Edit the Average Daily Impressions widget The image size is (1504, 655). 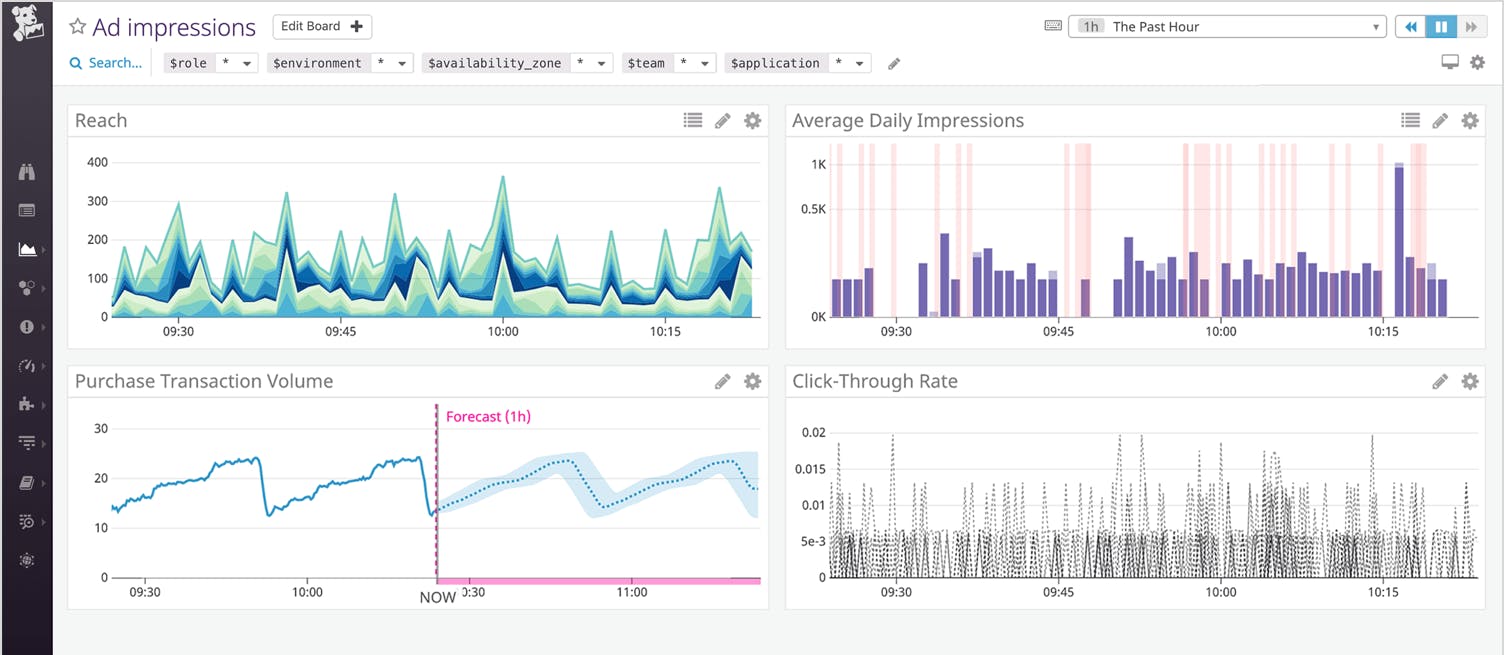click(x=1440, y=121)
